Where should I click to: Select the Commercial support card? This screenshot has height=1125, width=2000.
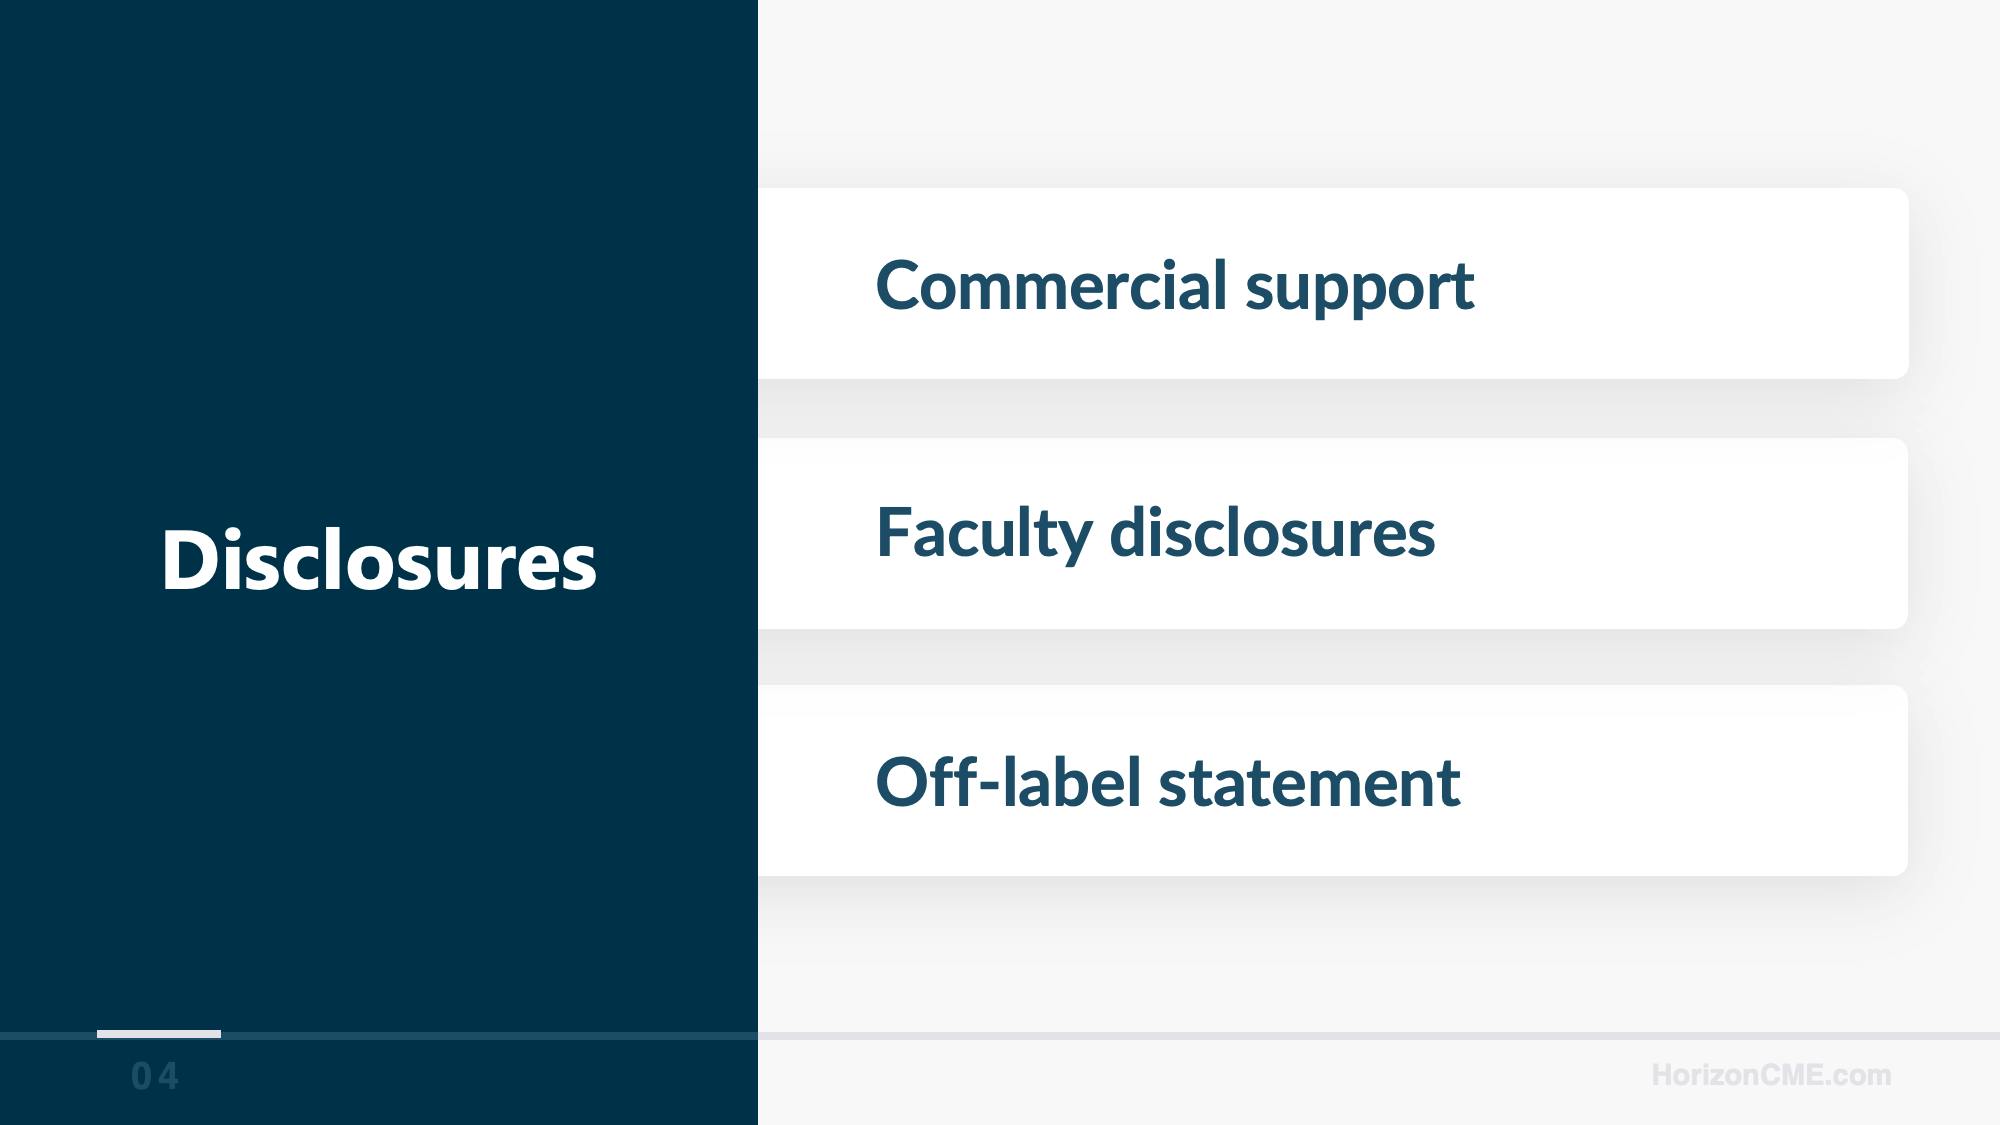coord(1332,283)
